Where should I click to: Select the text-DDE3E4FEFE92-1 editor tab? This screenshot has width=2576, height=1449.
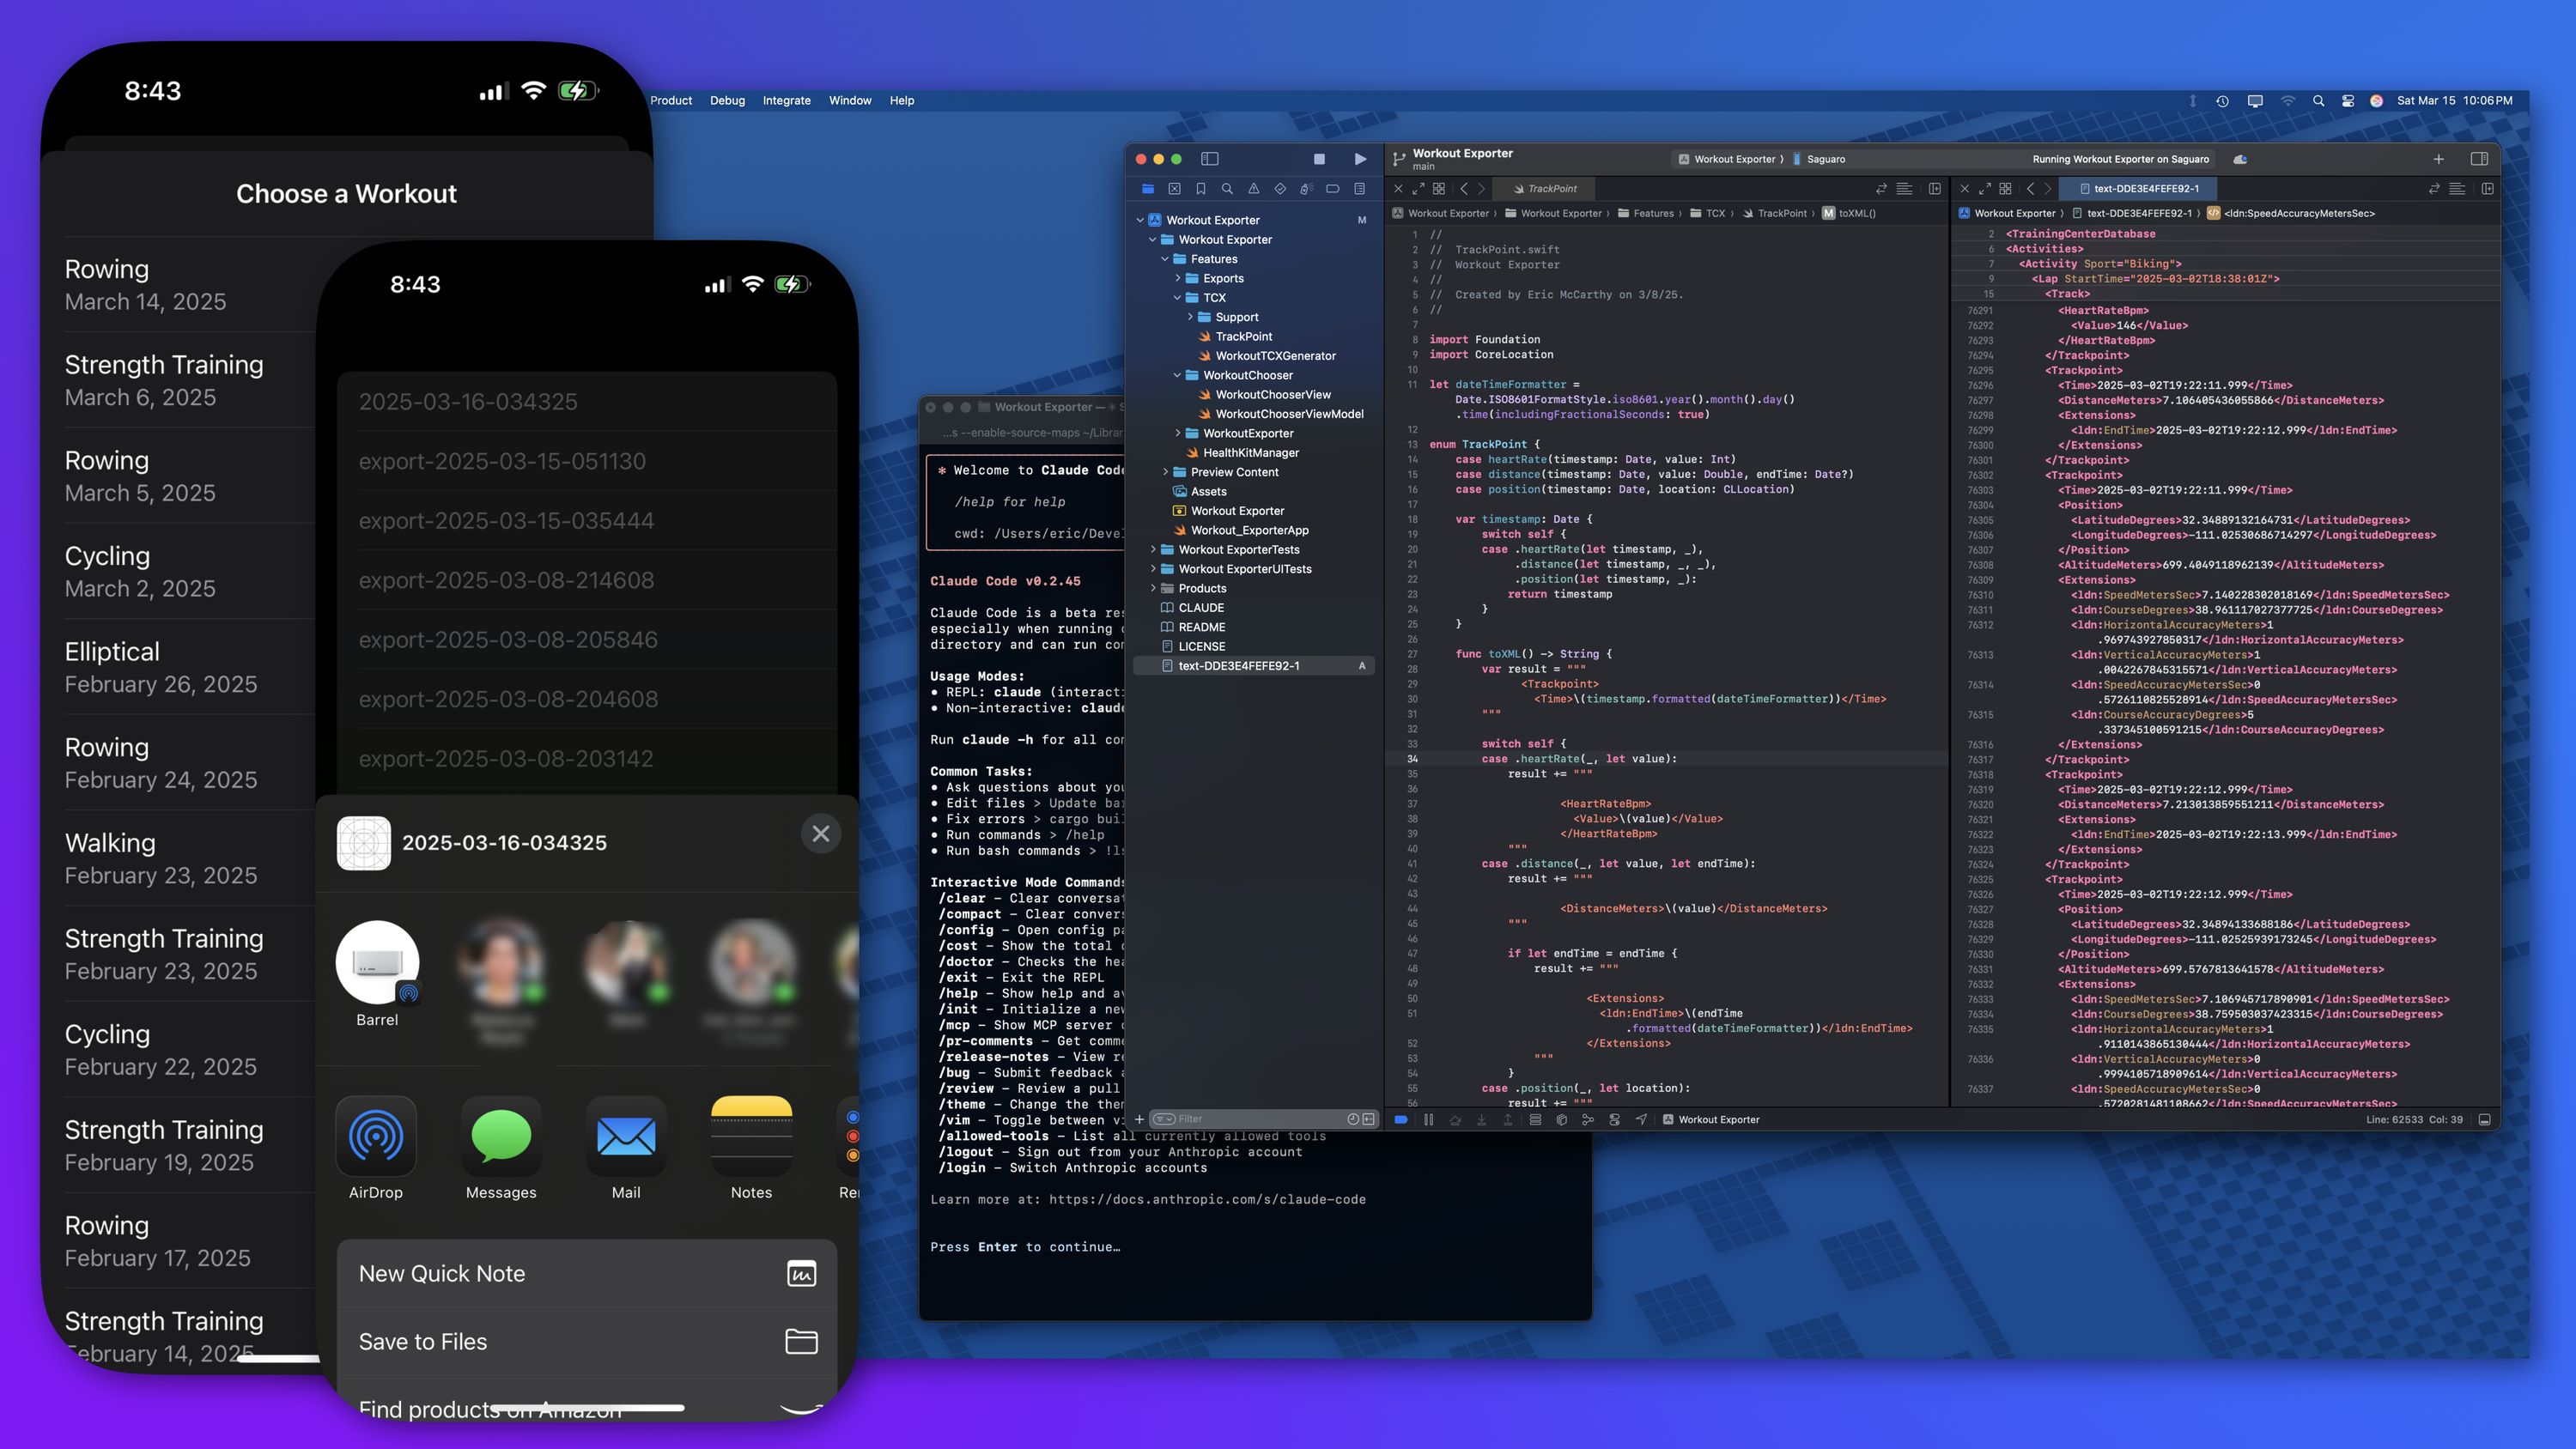point(2139,189)
